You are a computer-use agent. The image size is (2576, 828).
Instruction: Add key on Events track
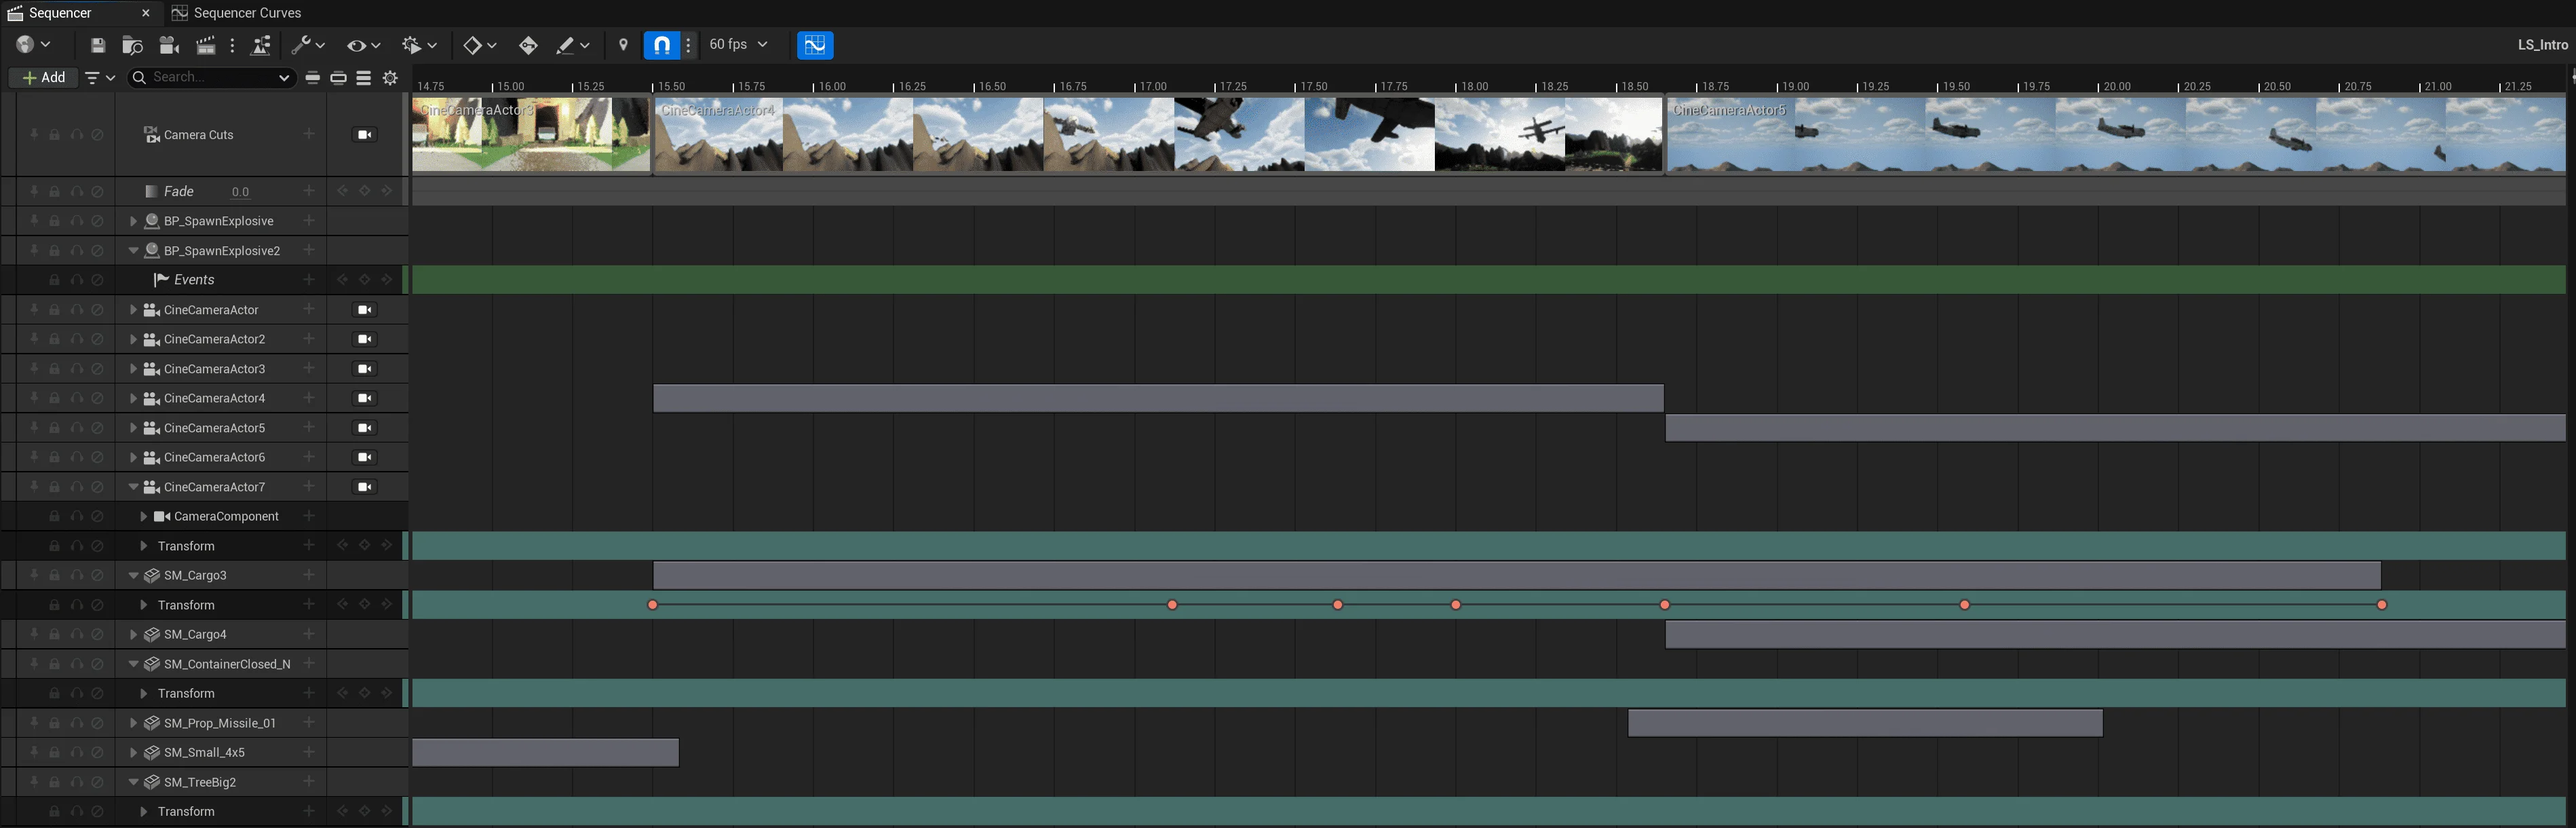tap(364, 280)
